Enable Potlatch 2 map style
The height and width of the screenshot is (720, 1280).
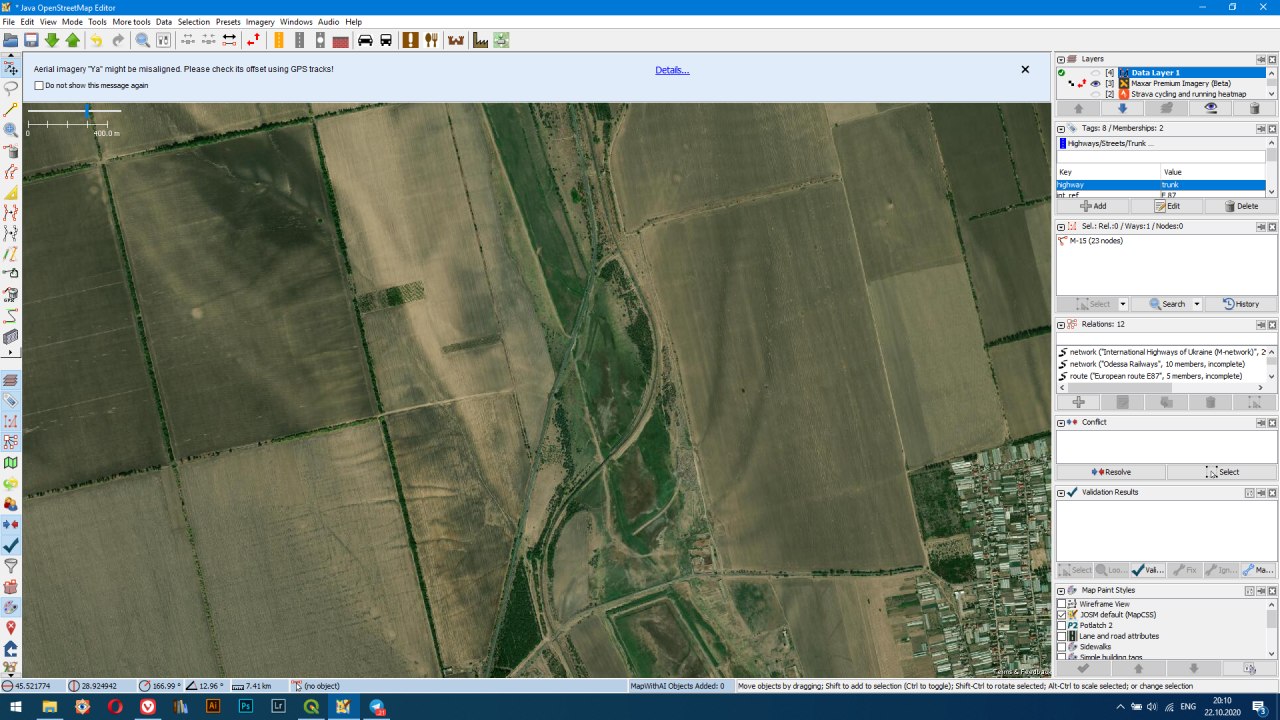click(1062, 625)
